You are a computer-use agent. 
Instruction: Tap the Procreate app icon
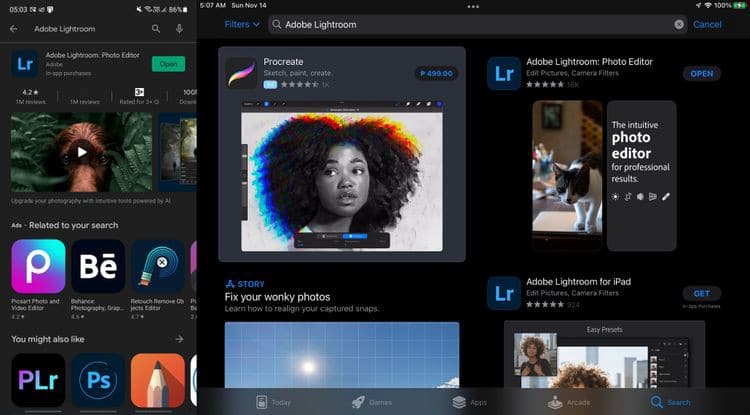240,72
